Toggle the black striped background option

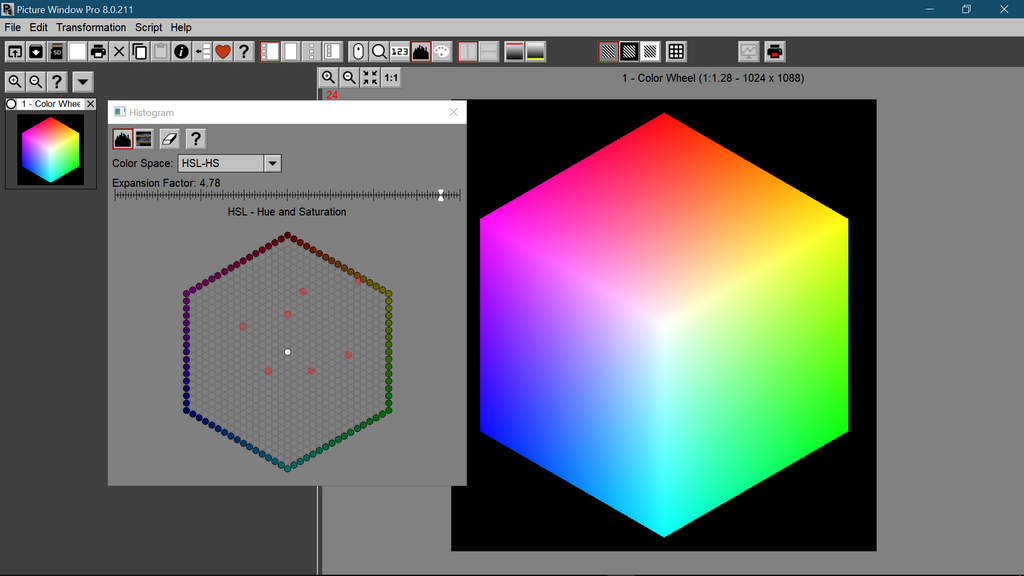(x=629, y=52)
